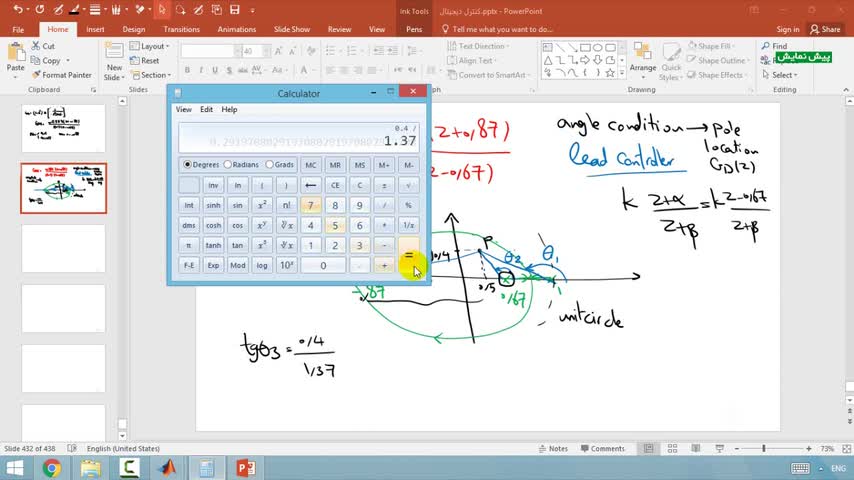This screenshot has height=480, width=854.
Task: Switch to the Transitions tab
Action: coord(181,29)
